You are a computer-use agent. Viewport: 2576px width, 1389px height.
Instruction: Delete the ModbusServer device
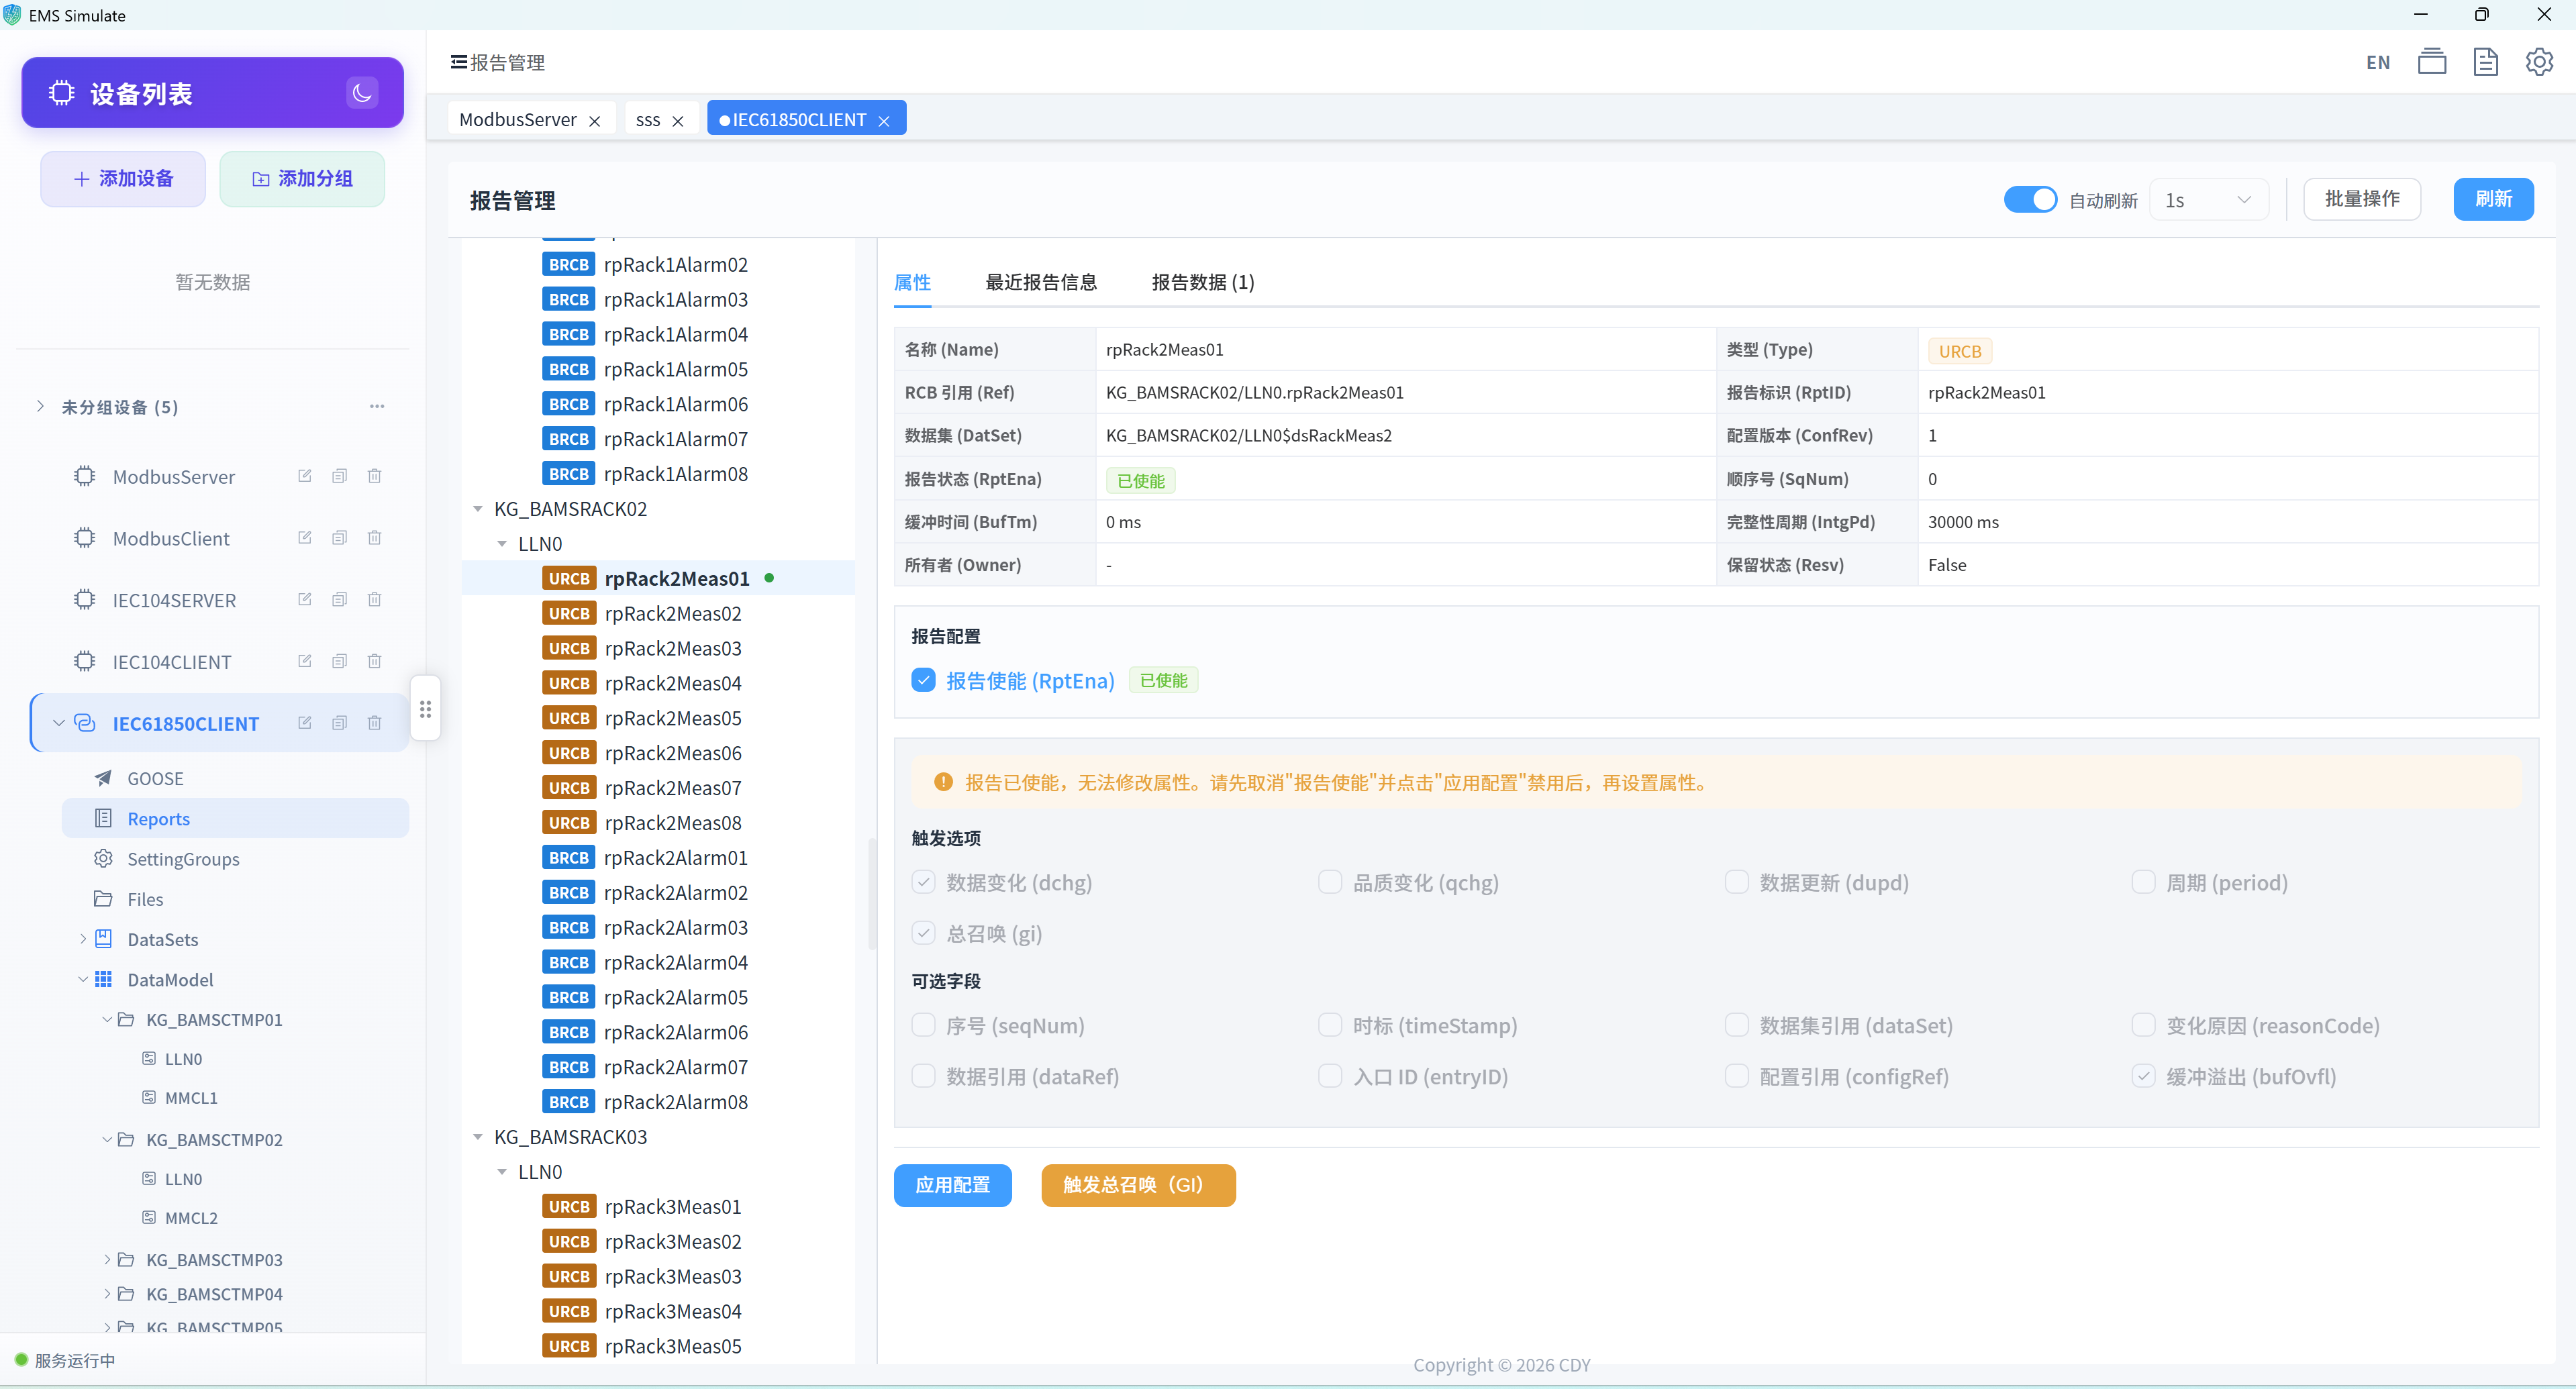[375, 476]
